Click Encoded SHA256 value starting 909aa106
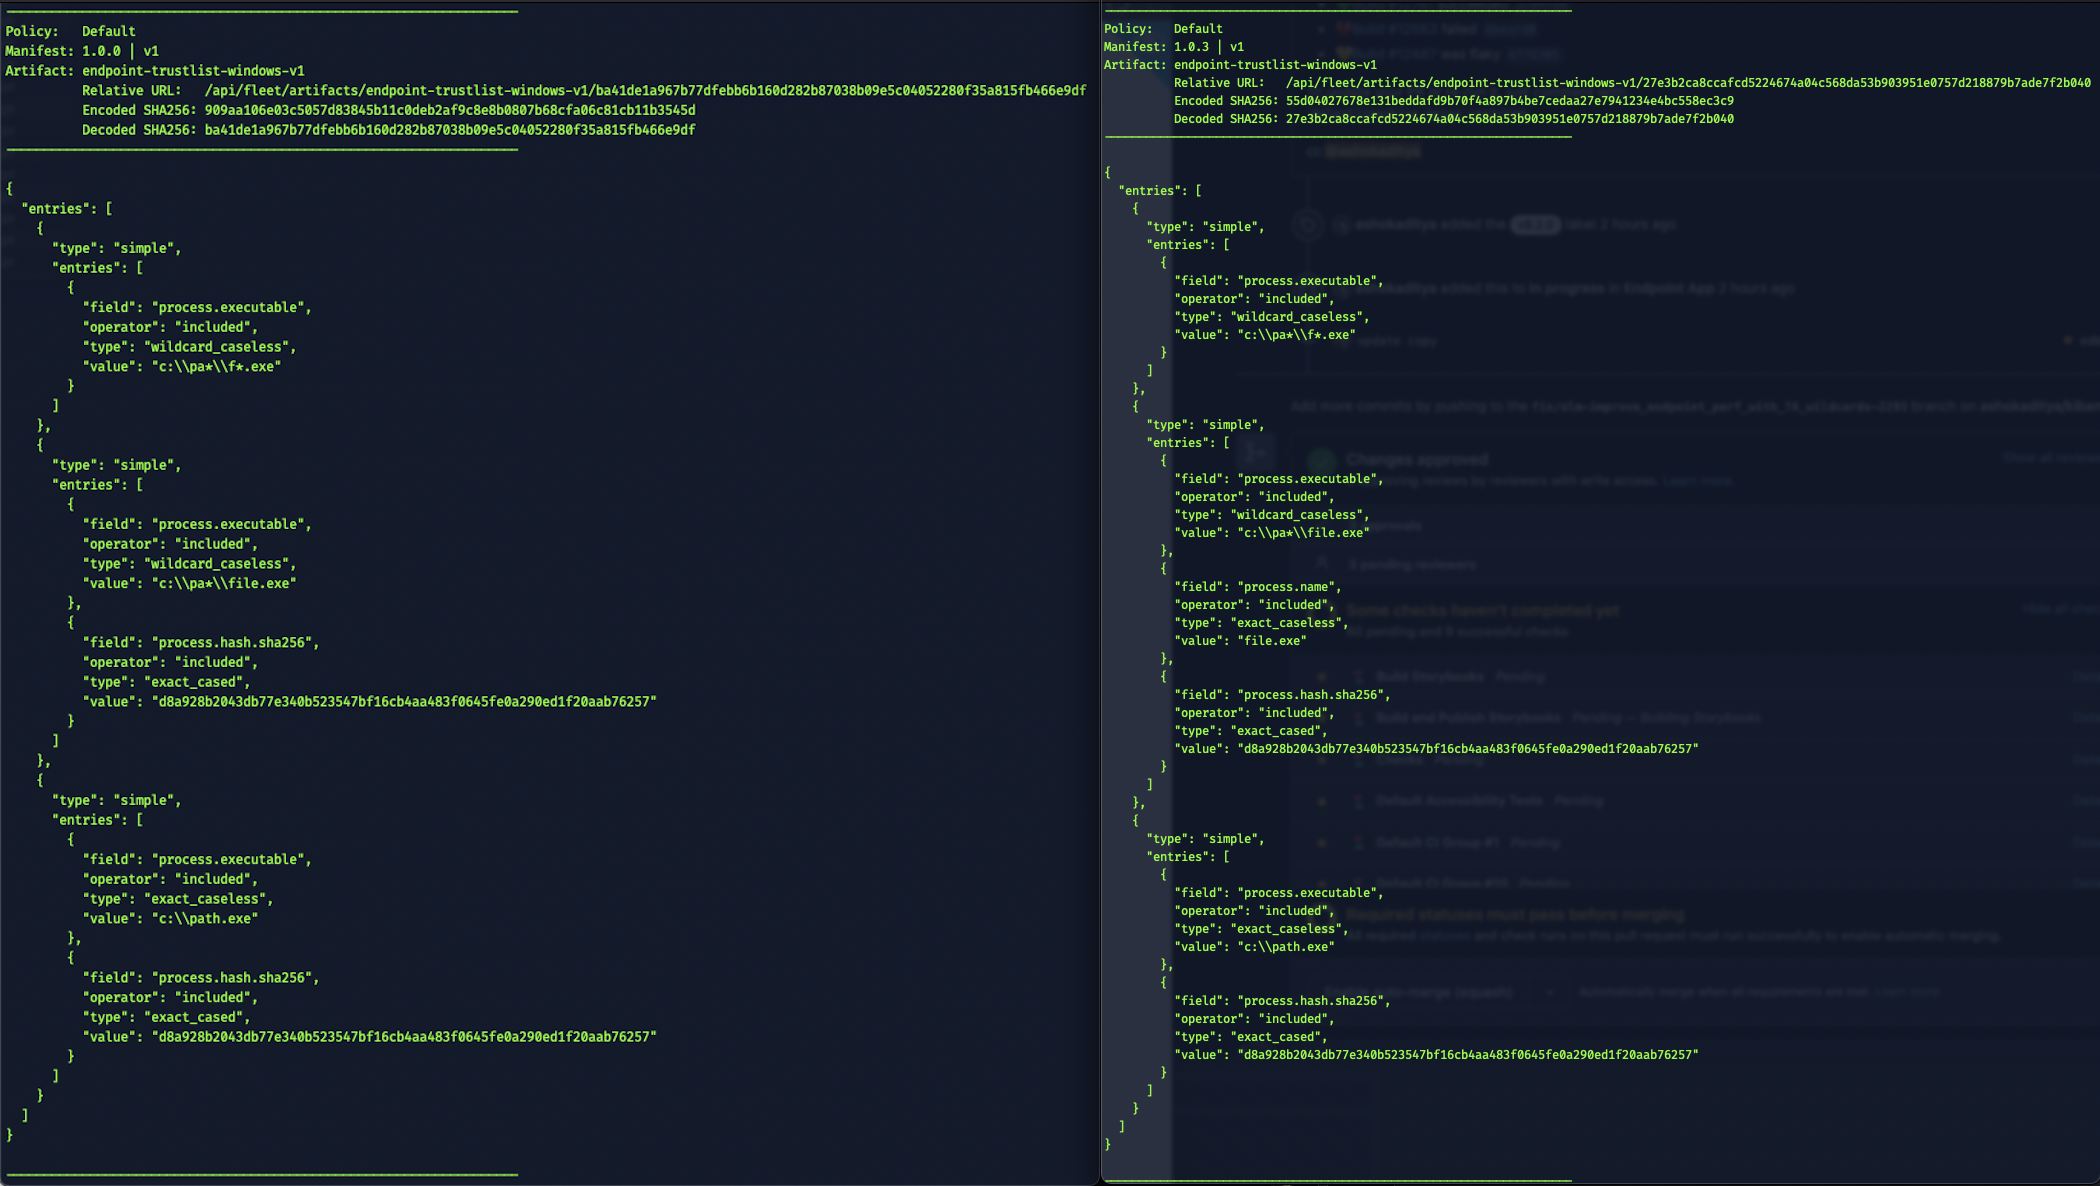2100x1186 pixels. point(449,110)
